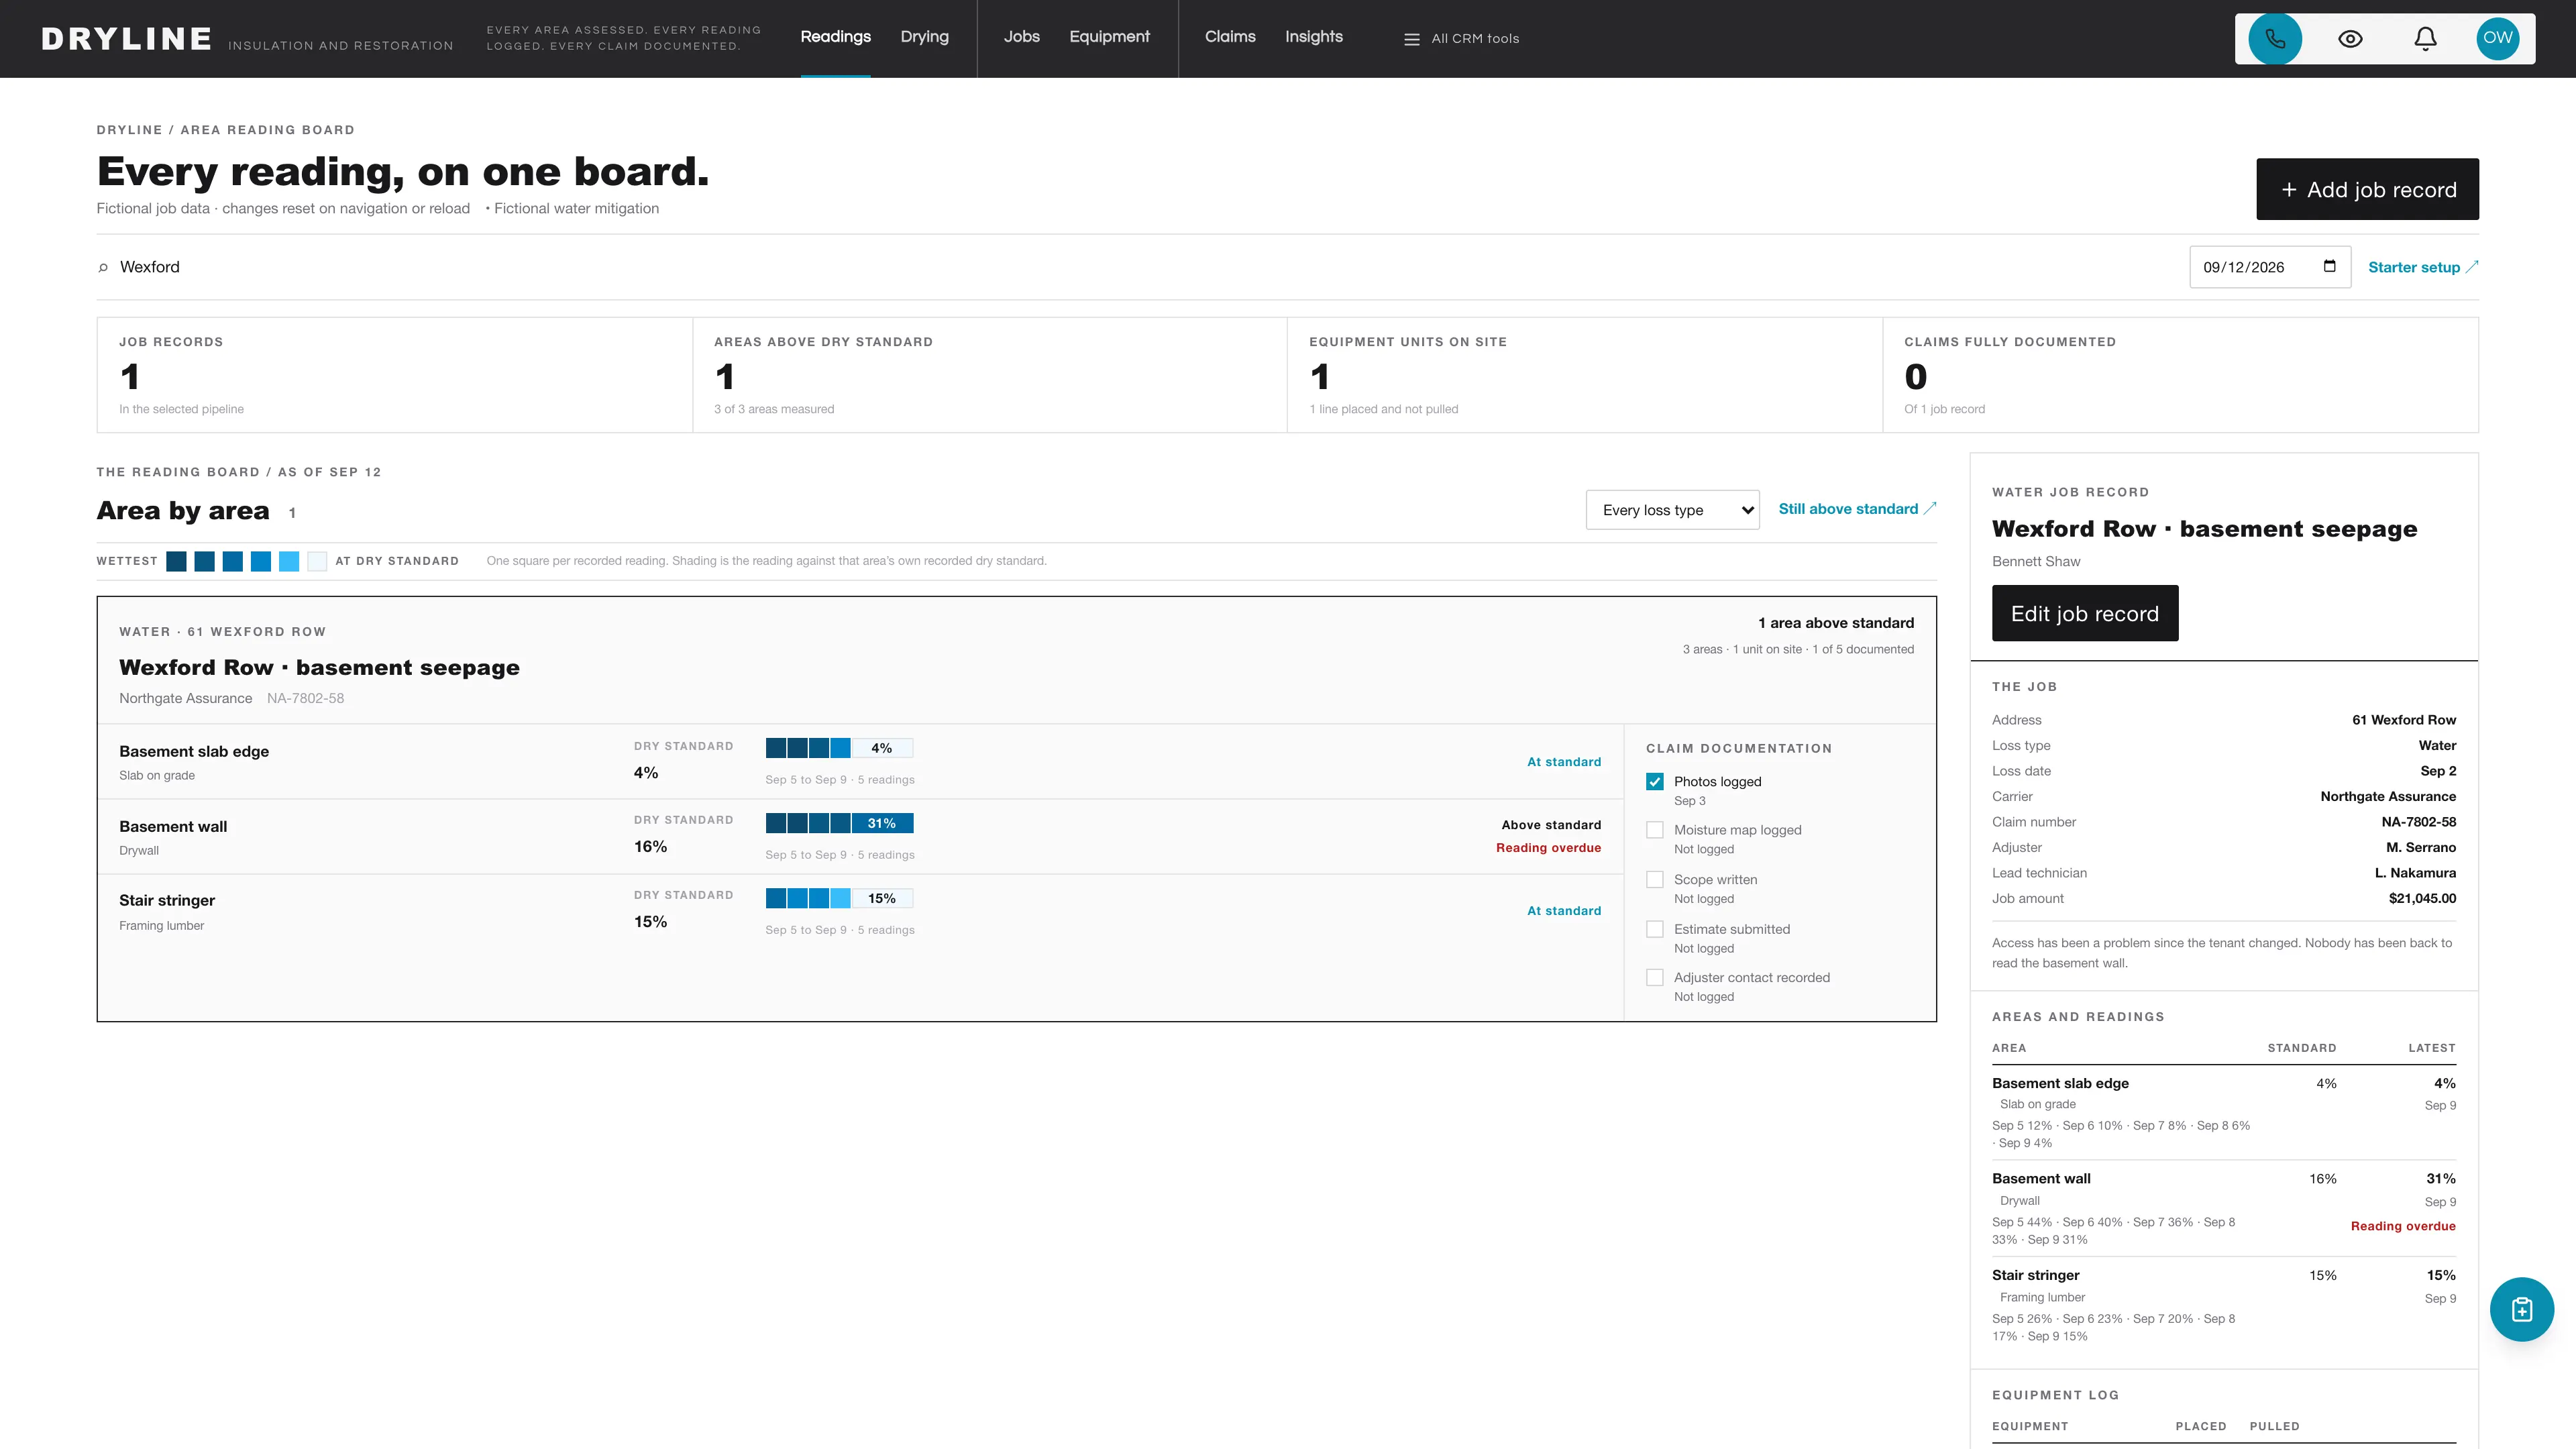Toggle the eye view icon
This screenshot has width=2576, height=1449.
pyautogui.click(x=2350, y=39)
